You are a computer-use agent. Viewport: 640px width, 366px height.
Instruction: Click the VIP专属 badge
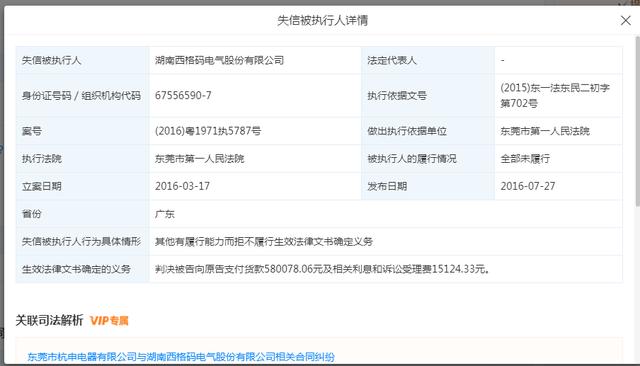pyautogui.click(x=109, y=321)
